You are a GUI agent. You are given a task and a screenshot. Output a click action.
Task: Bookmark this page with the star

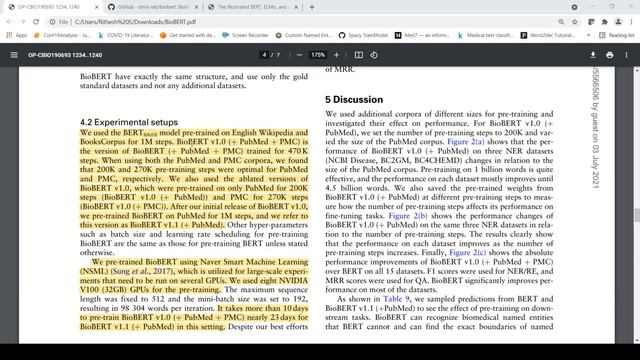pos(575,22)
